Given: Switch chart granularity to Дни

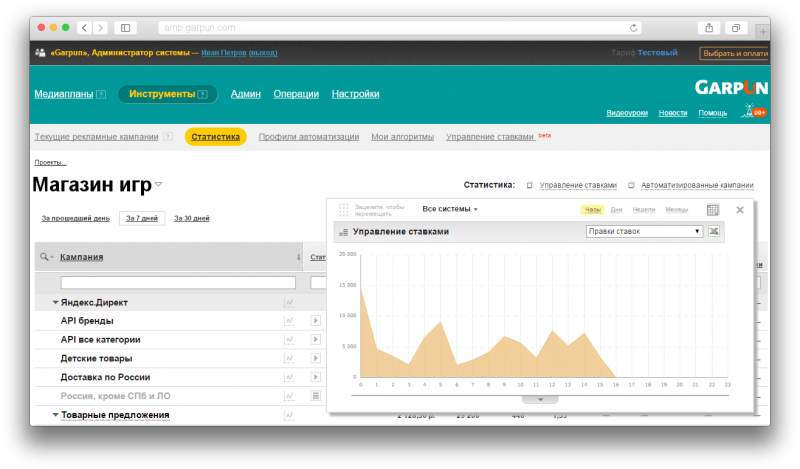Looking at the screenshot, I should pyautogui.click(x=617, y=210).
